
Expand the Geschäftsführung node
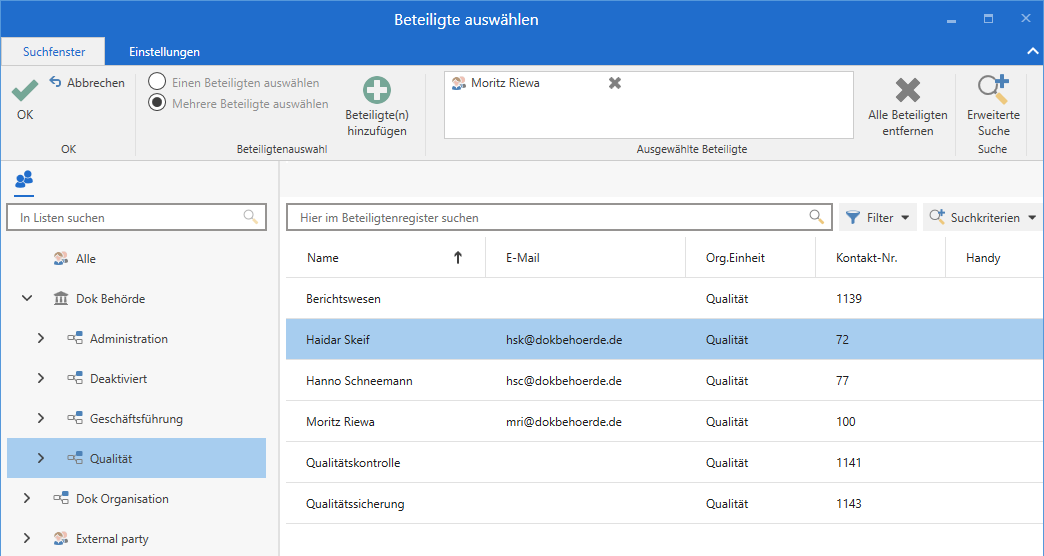point(41,418)
